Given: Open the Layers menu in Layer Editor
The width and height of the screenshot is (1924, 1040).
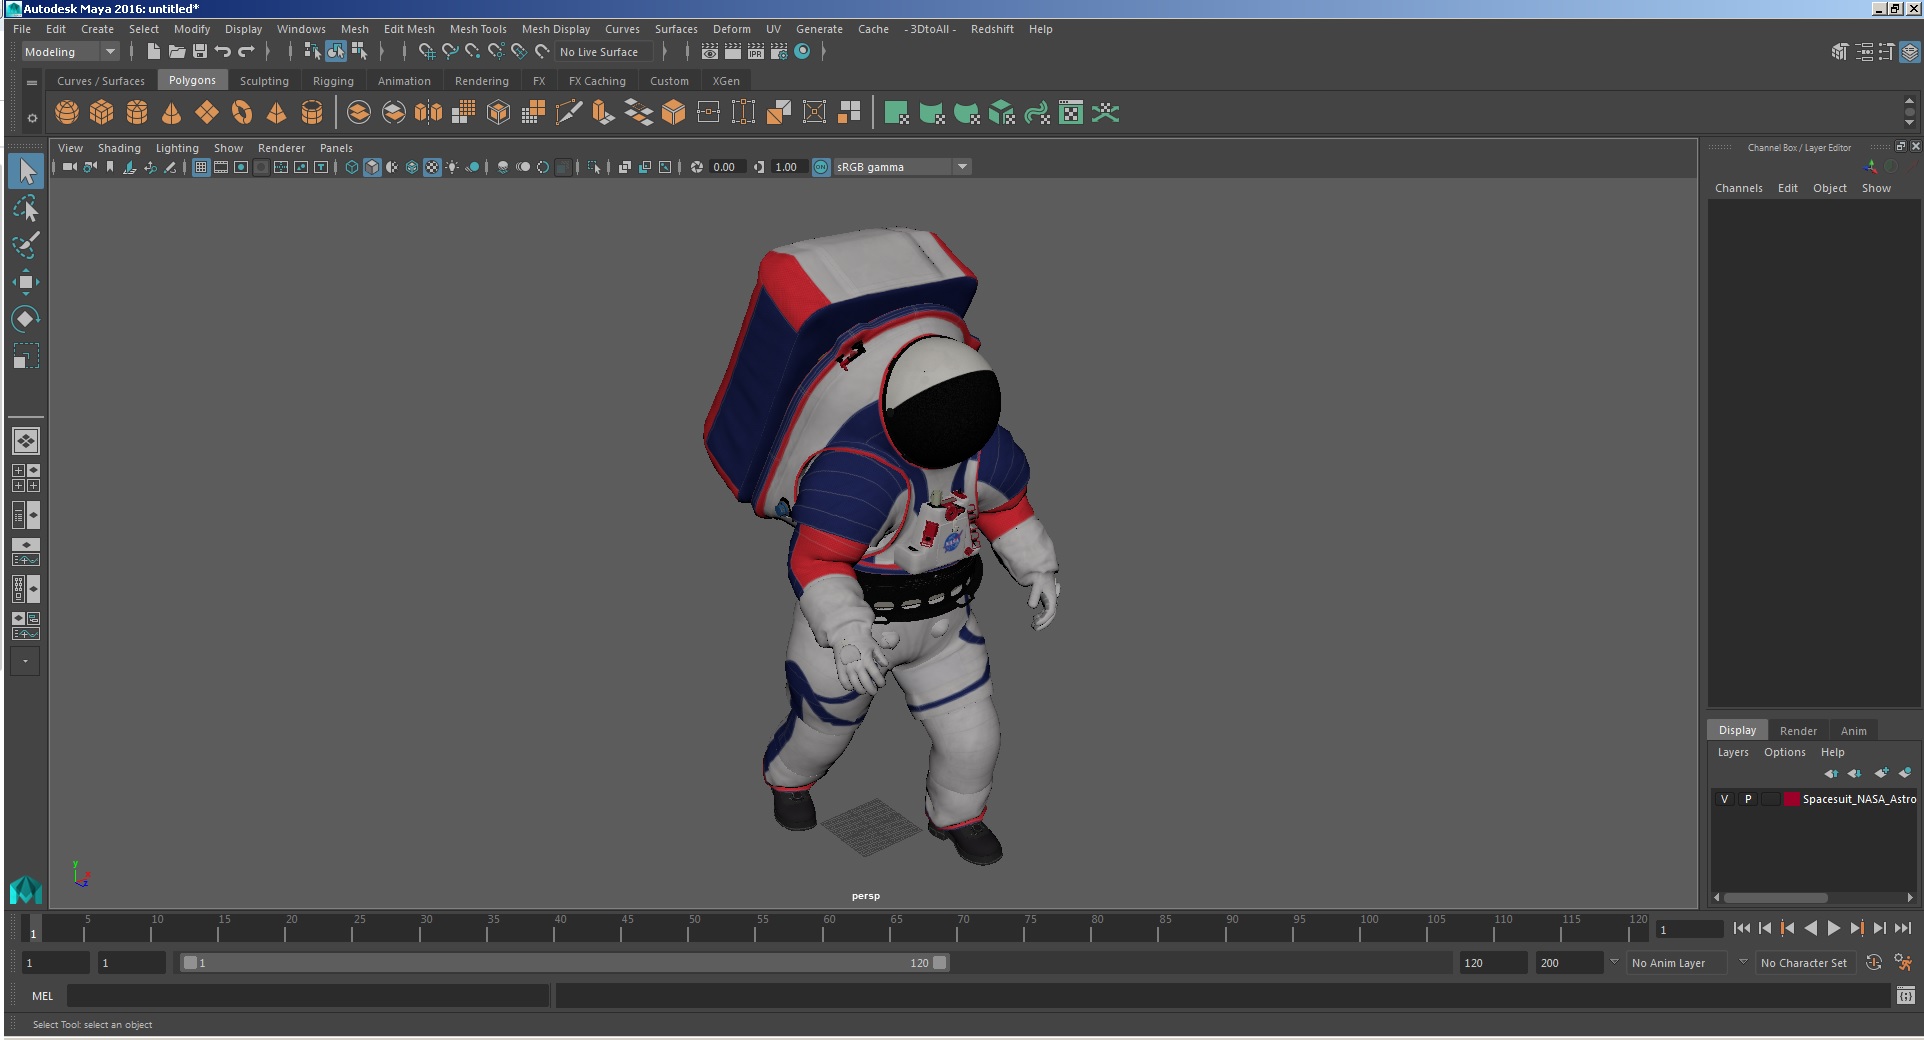Looking at the screenshot, I should [1733, 752].
